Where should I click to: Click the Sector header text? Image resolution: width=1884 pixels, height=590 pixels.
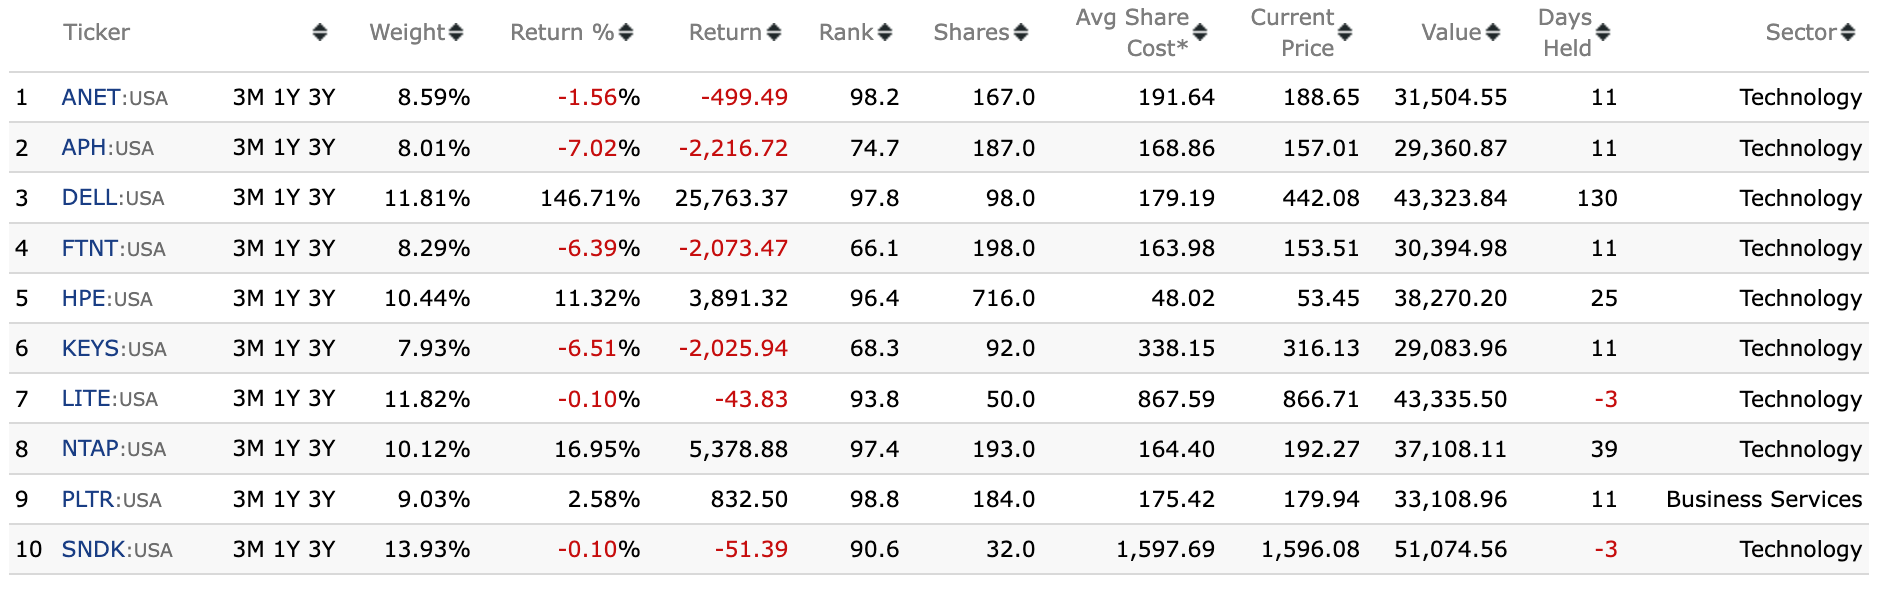[x=1801, y=32]
